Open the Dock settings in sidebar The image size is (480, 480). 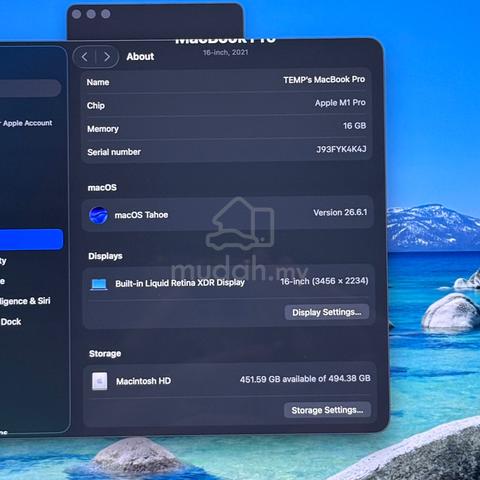pyautogui.click(x=11, y=322)
